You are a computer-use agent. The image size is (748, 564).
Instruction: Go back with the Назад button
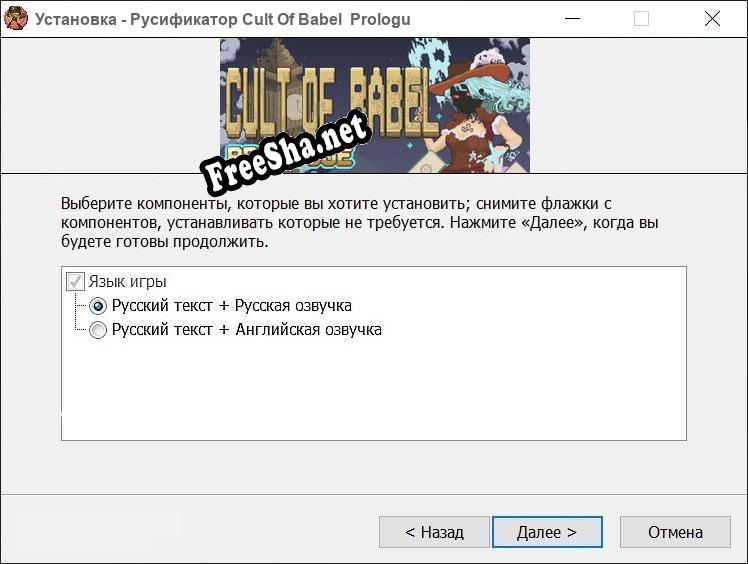pos(434,532)
